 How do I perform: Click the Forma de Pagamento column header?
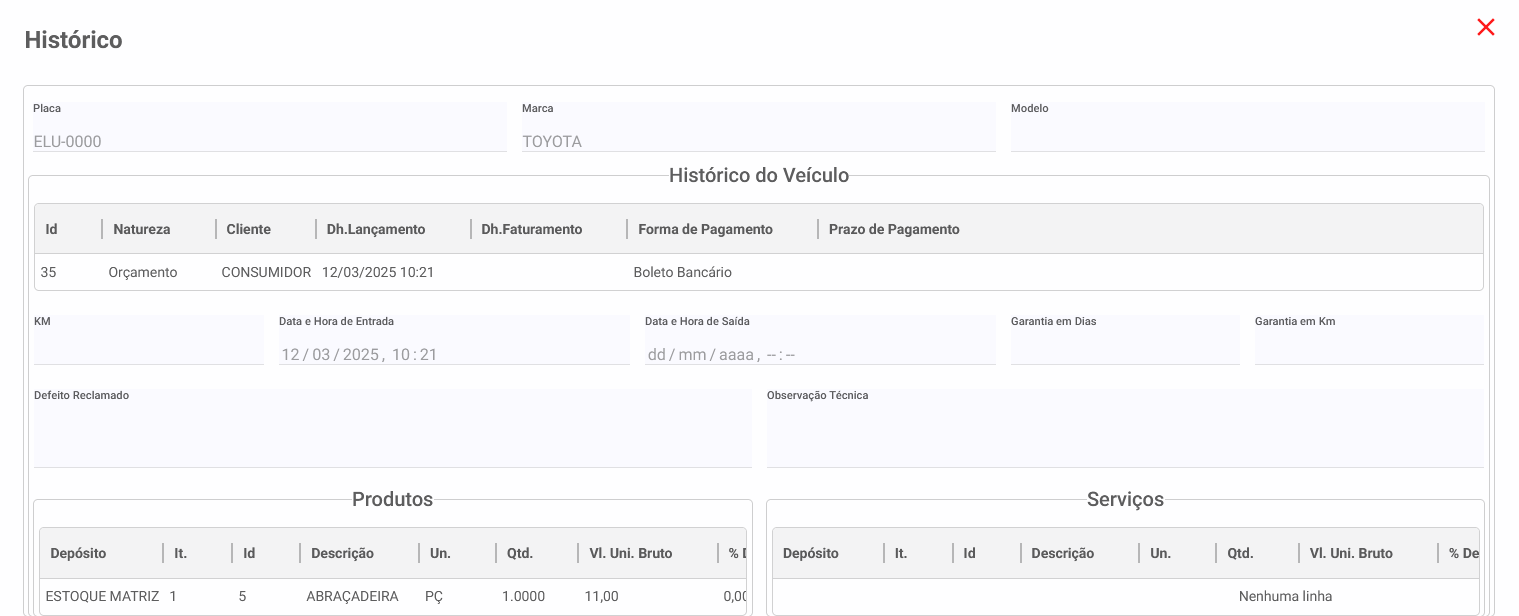tap(706, 229)
